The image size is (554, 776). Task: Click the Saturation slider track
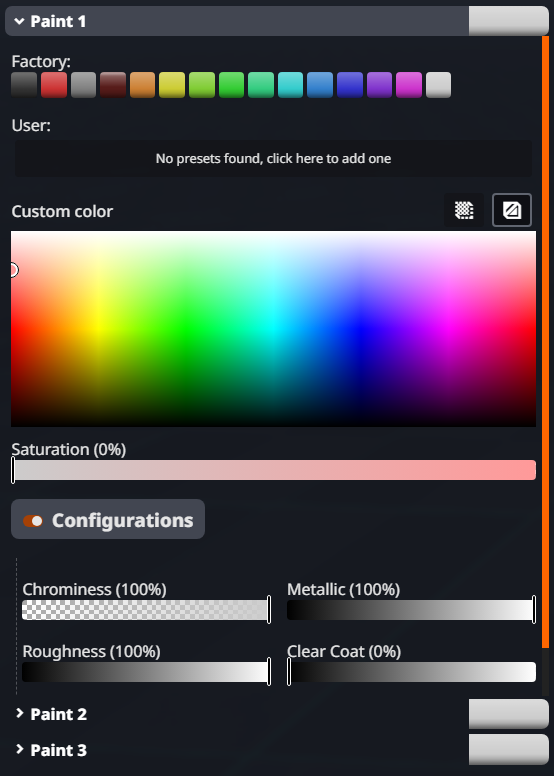pyautogui.click(x=274, y=470)
